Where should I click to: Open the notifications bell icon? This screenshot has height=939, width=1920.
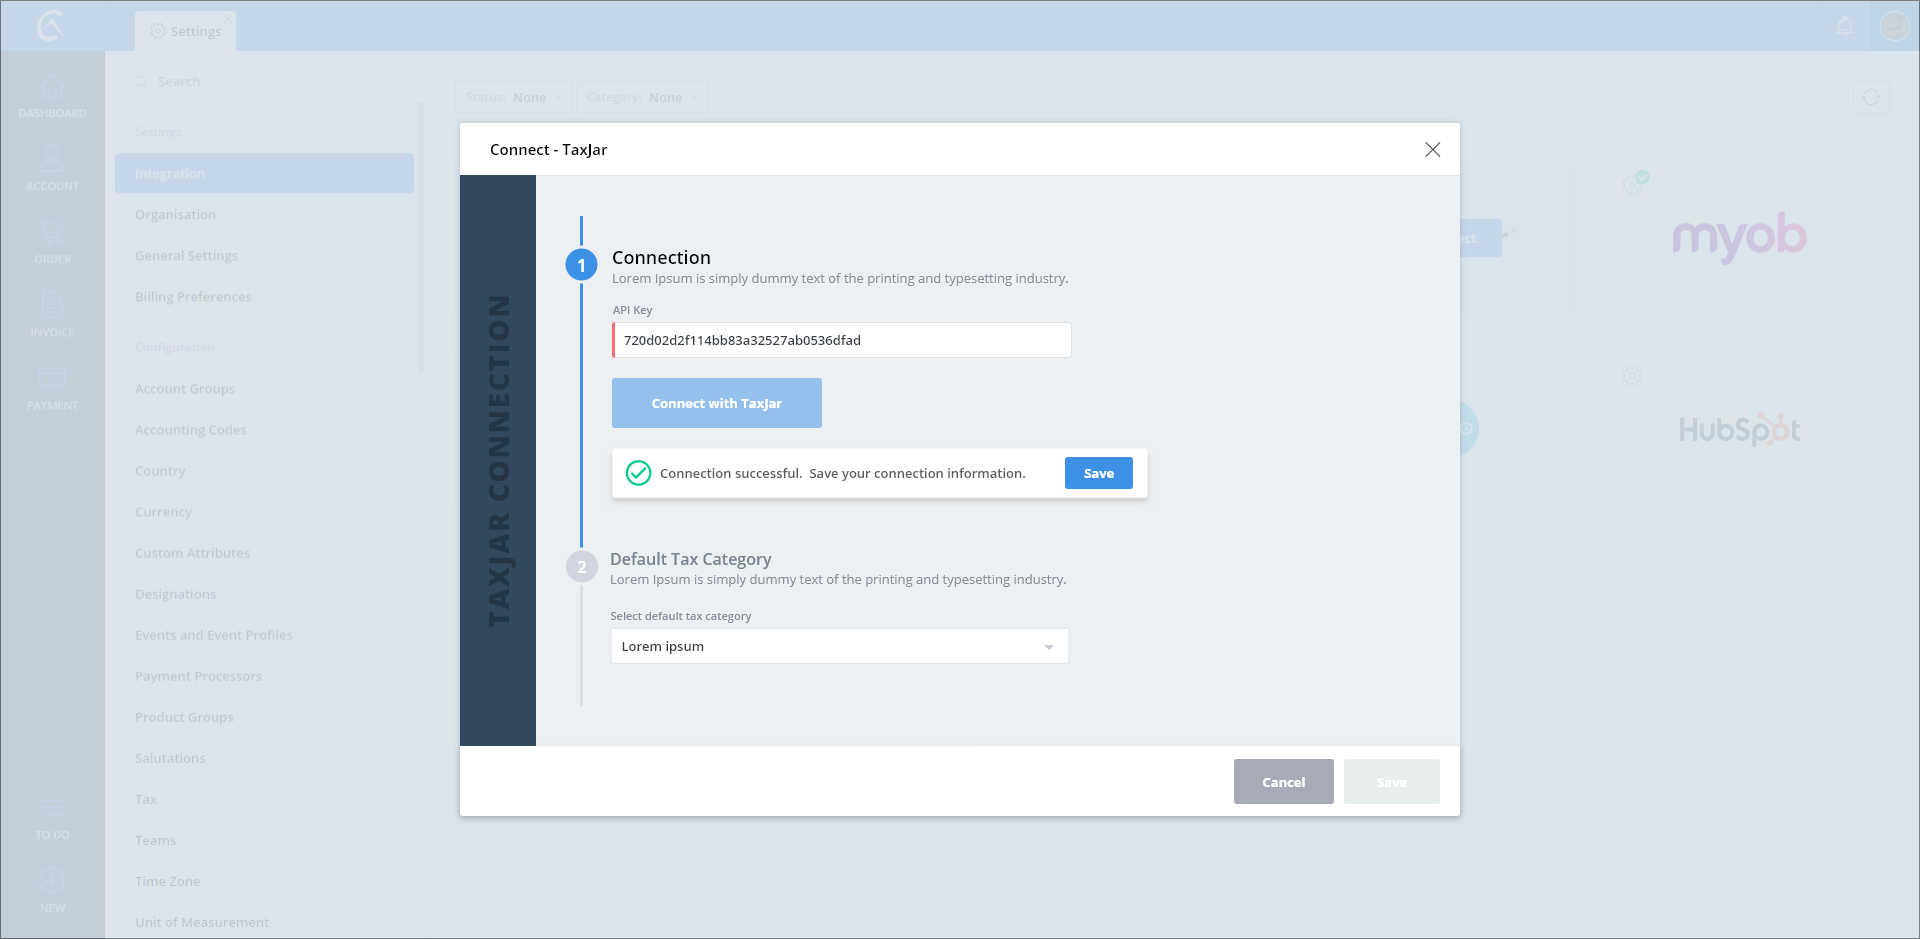click(1845, 27)
